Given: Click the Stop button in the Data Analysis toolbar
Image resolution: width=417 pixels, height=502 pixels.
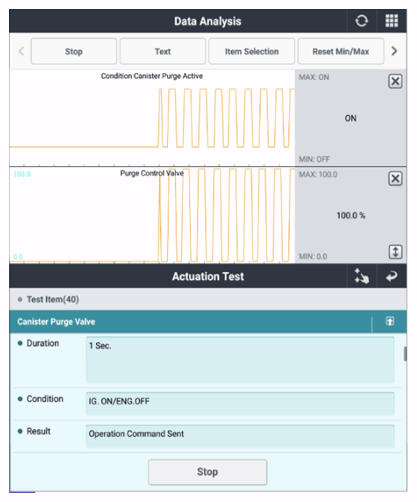Looking at the screenshot, I should [x=74, y=51].
